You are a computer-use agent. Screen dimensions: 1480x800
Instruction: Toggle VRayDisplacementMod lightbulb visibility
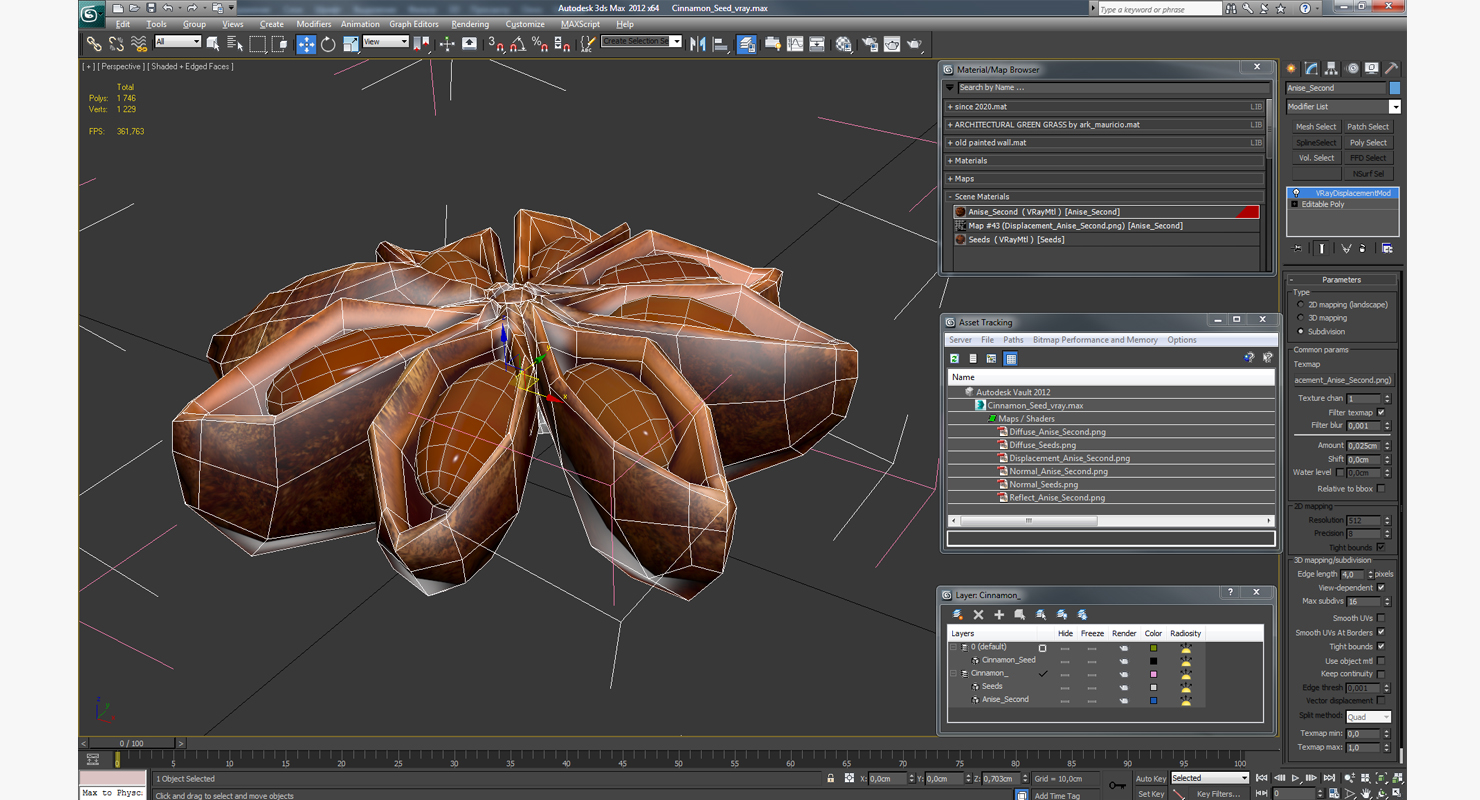pyautogui.click(x=1296, y=193)
